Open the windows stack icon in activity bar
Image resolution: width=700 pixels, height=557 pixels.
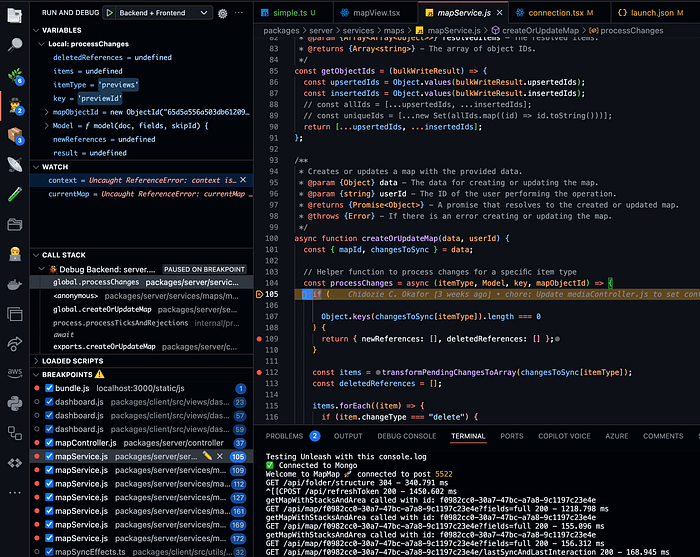click(x=15, y=314)
